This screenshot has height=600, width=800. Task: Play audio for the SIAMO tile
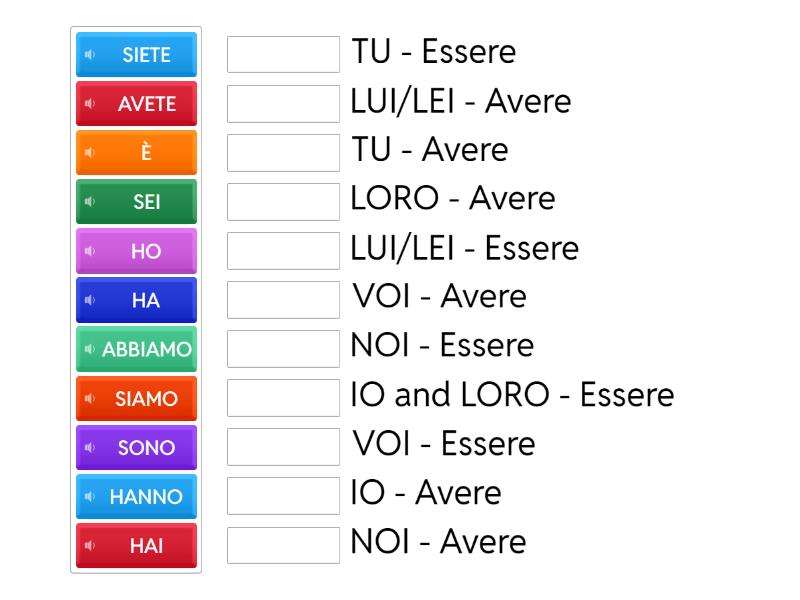click(x=90, y=398)
